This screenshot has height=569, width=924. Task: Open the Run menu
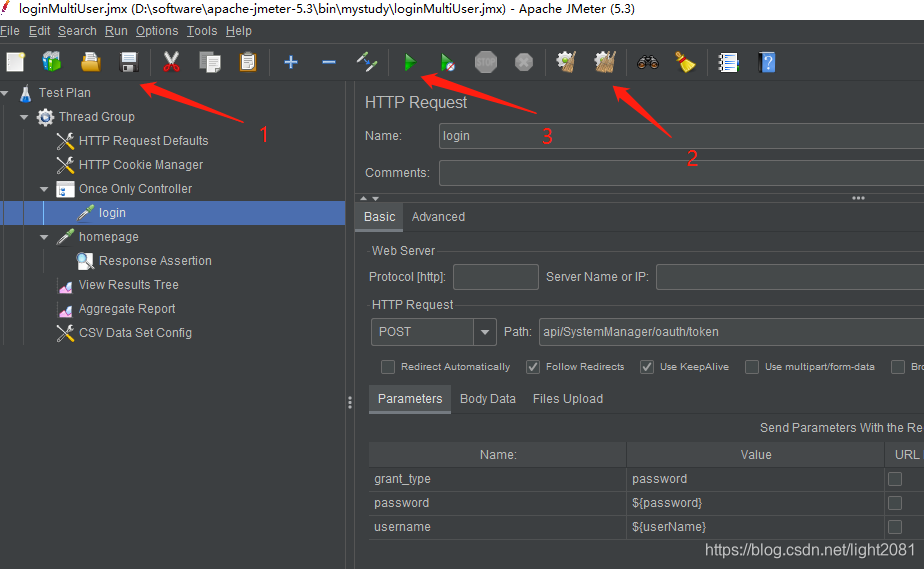coord(116,31)
